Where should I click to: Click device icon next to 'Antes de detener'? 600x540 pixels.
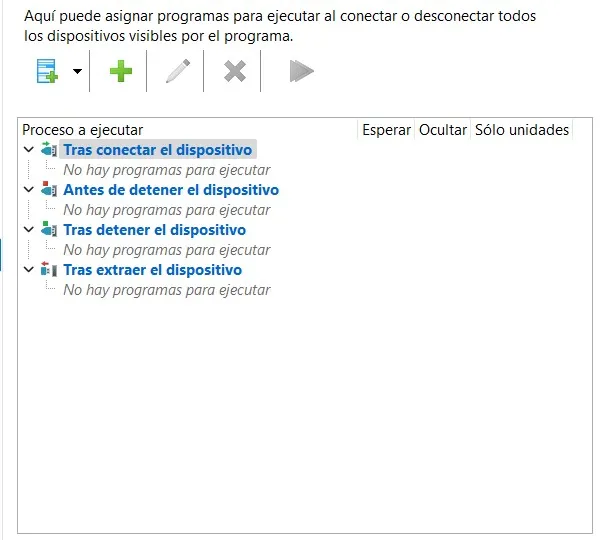[x=49, y=189]
